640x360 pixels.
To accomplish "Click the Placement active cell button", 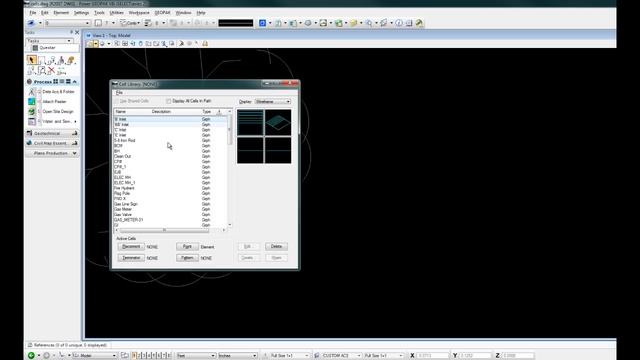I will point(131,247).
